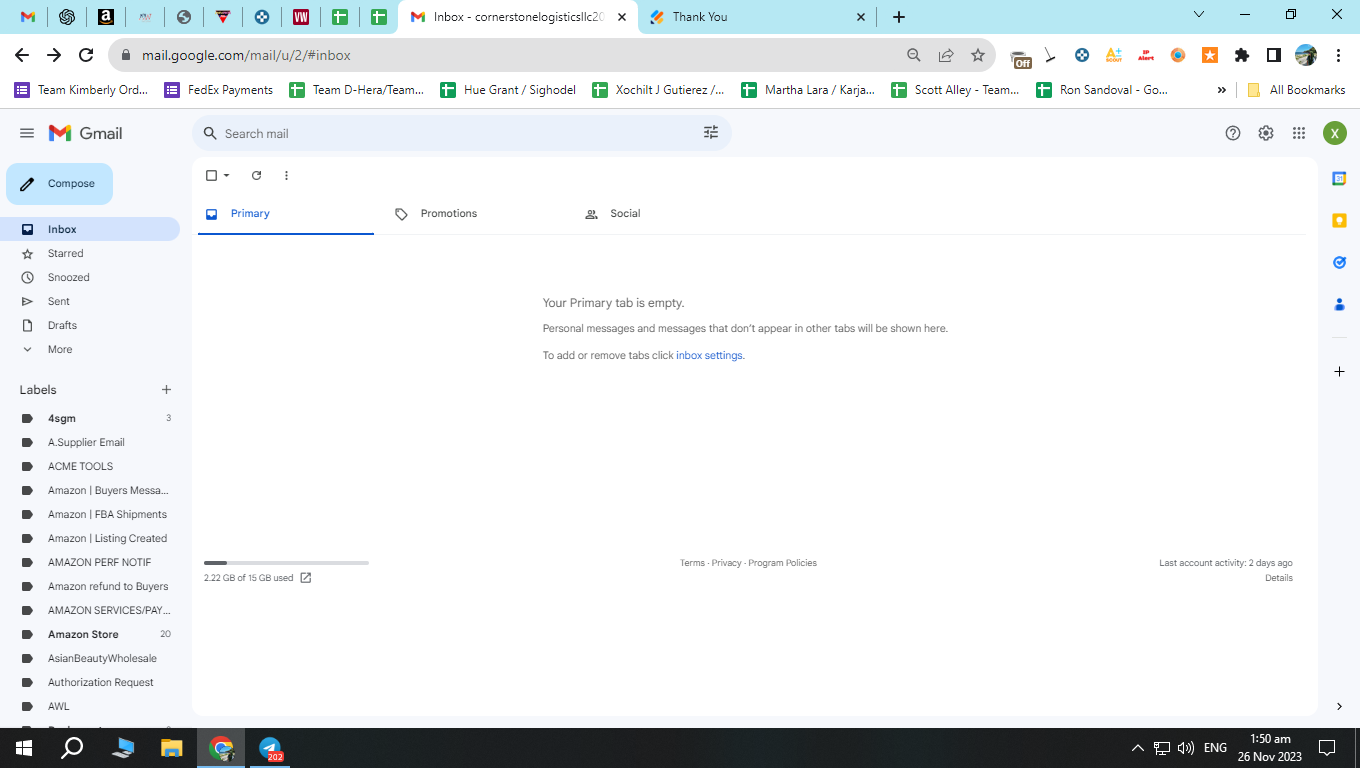Open Google Keep side panel
Viewport: 1360px width, 768px height.
tap(1339, 220)
